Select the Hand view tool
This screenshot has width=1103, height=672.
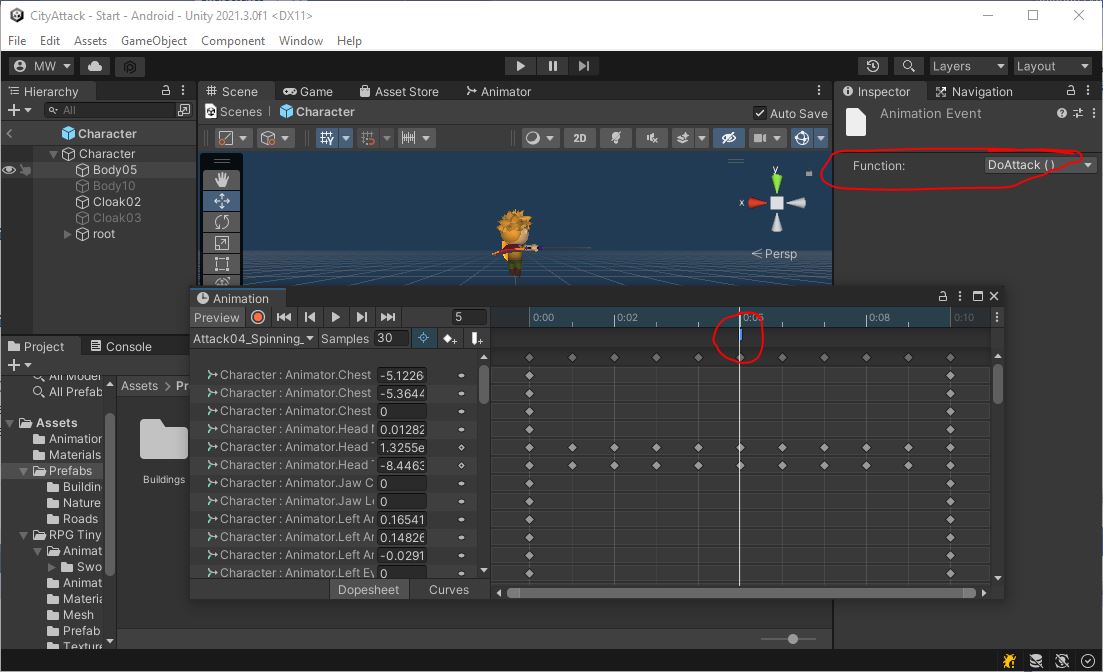(x=221, y=180)
